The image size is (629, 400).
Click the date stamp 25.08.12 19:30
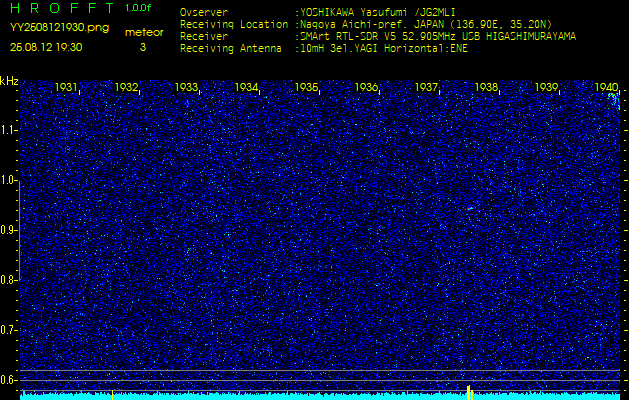pos(46,47)
